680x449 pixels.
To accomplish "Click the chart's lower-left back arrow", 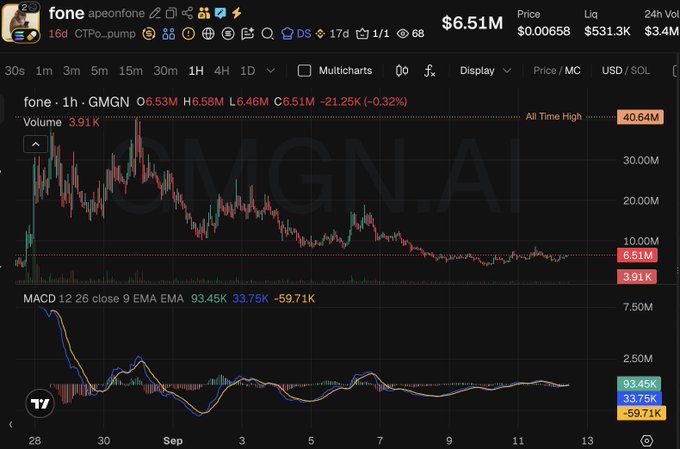I will (10, 424).
